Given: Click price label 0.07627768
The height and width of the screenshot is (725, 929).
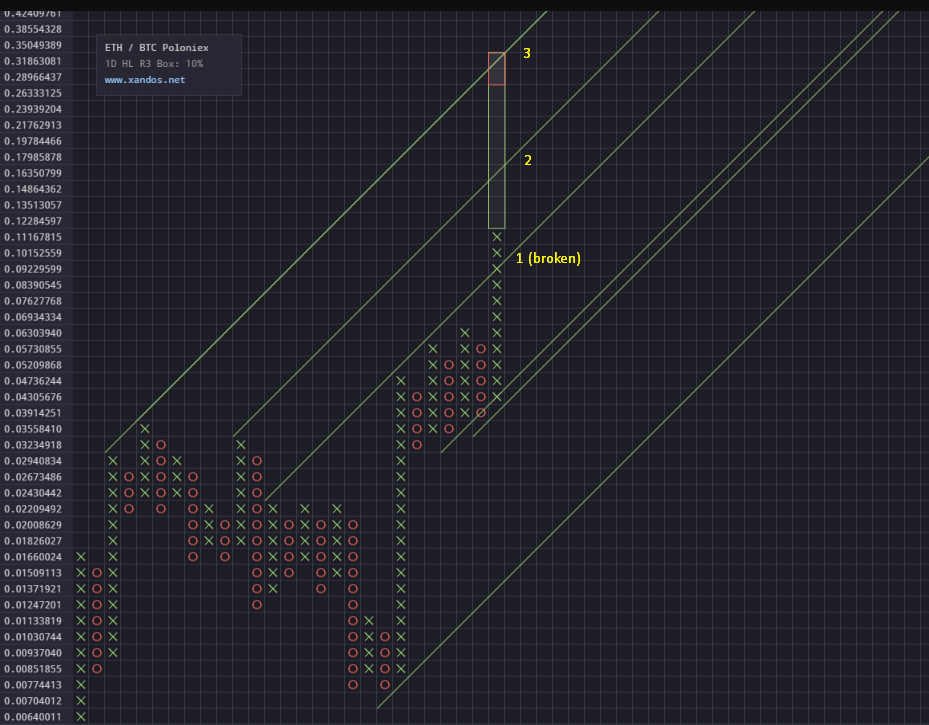Looking at the screenshot, I should [33, 301].
